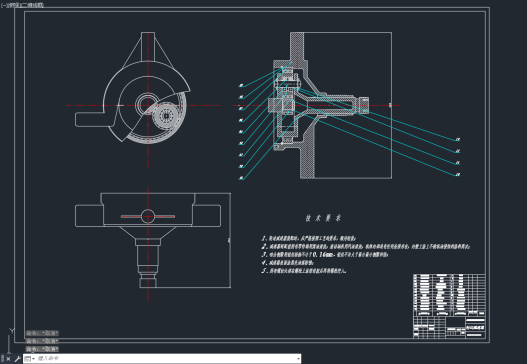
Task: Close the command line window with X
Action: [x=8, y=359]
